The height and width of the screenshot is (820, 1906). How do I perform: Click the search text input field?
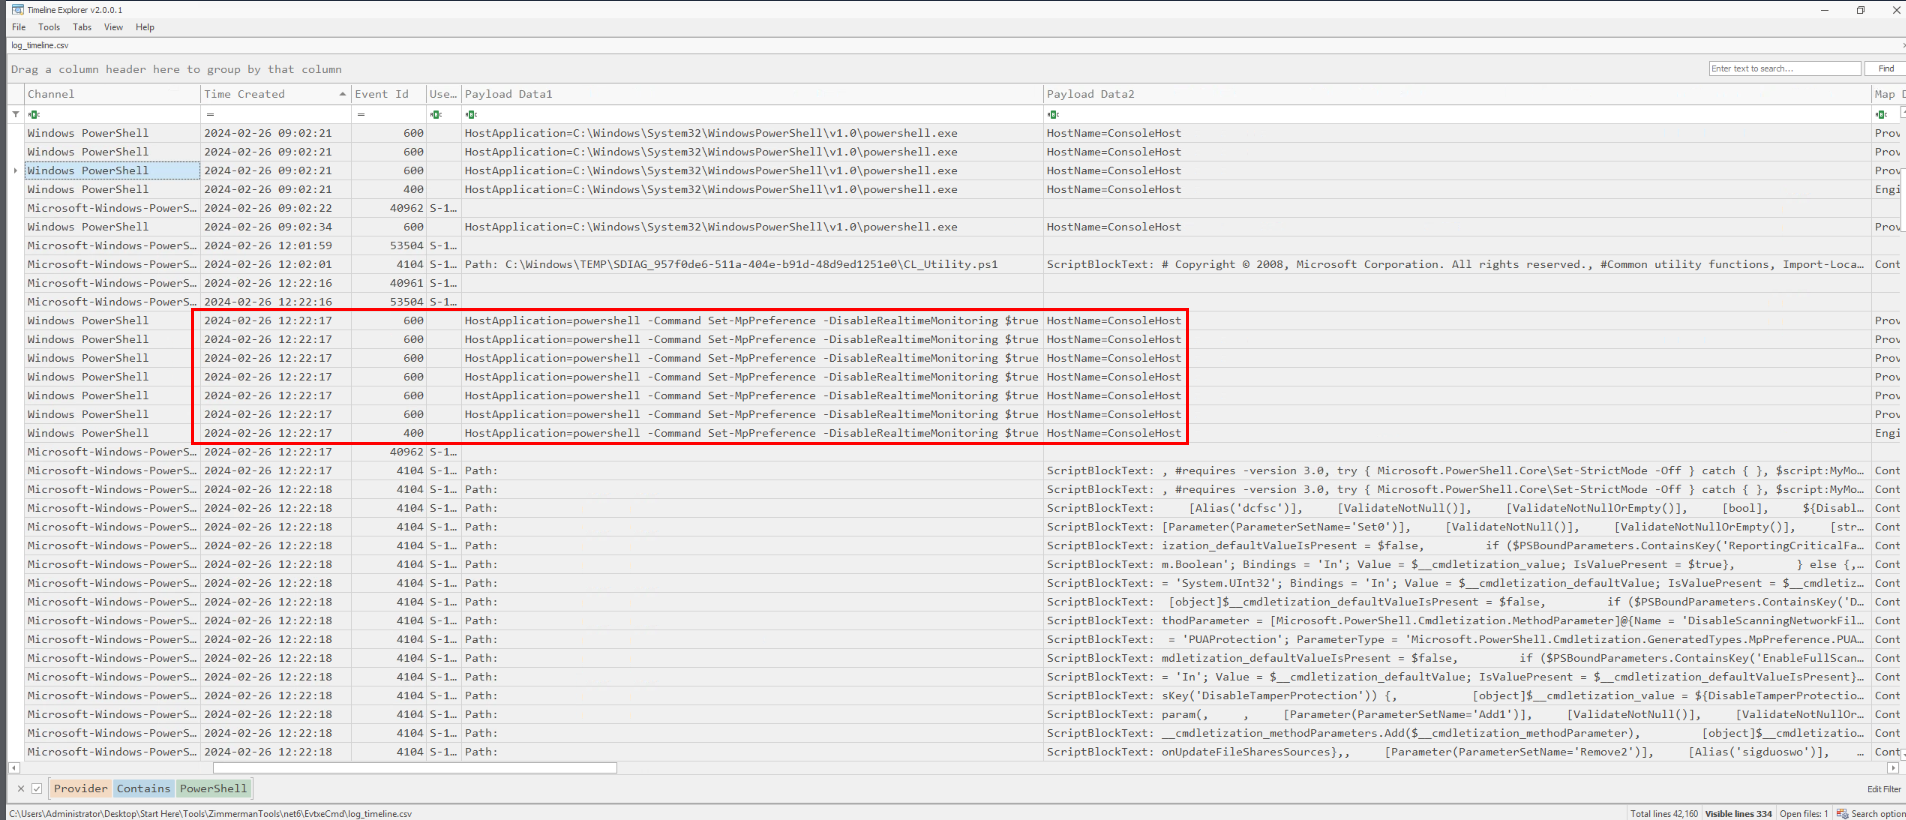coord(1785,68)
